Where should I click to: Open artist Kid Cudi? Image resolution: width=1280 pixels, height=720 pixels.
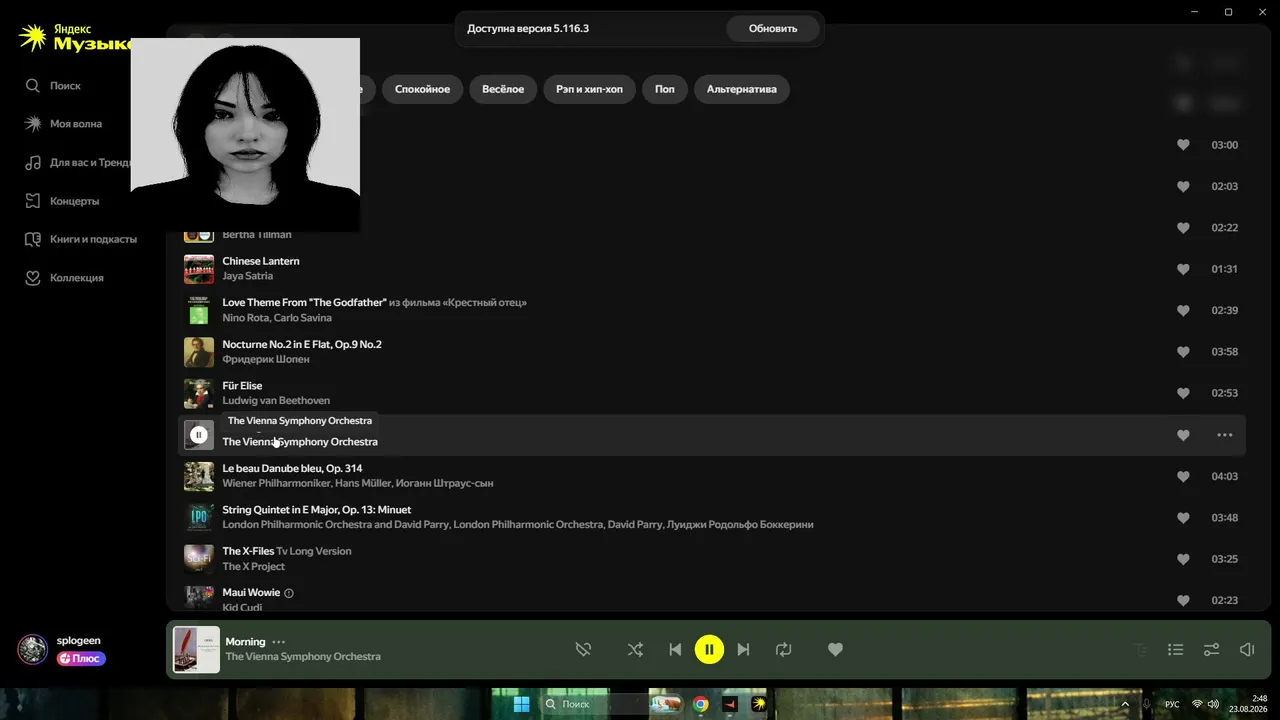coord(240,607)
